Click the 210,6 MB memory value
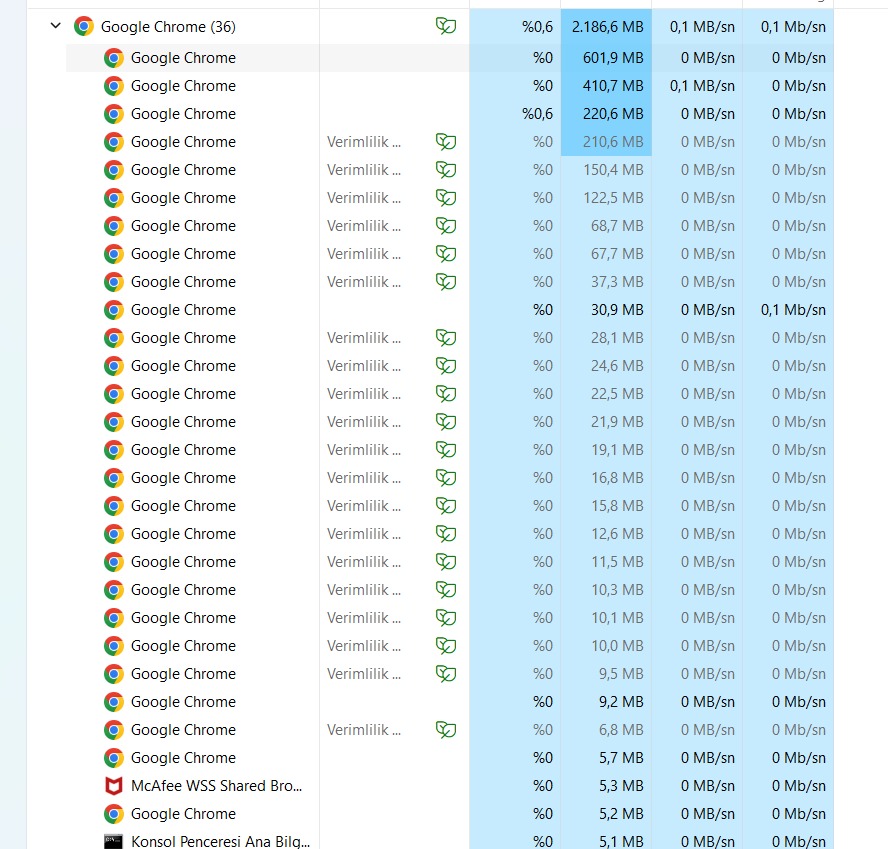Viewport: 888px width, 849px height. pos(613,142)
